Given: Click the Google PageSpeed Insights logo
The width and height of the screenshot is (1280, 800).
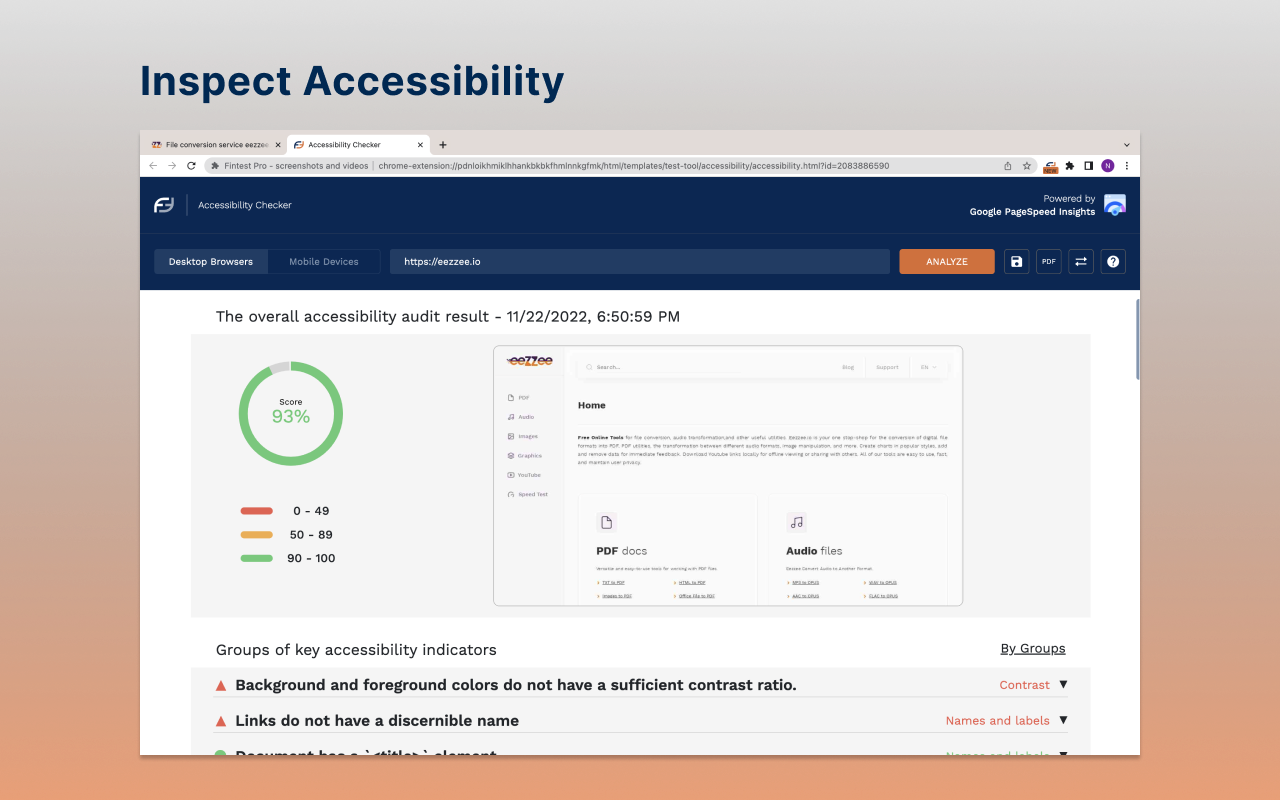Looking at the screenshot, I should (1115, 205).
